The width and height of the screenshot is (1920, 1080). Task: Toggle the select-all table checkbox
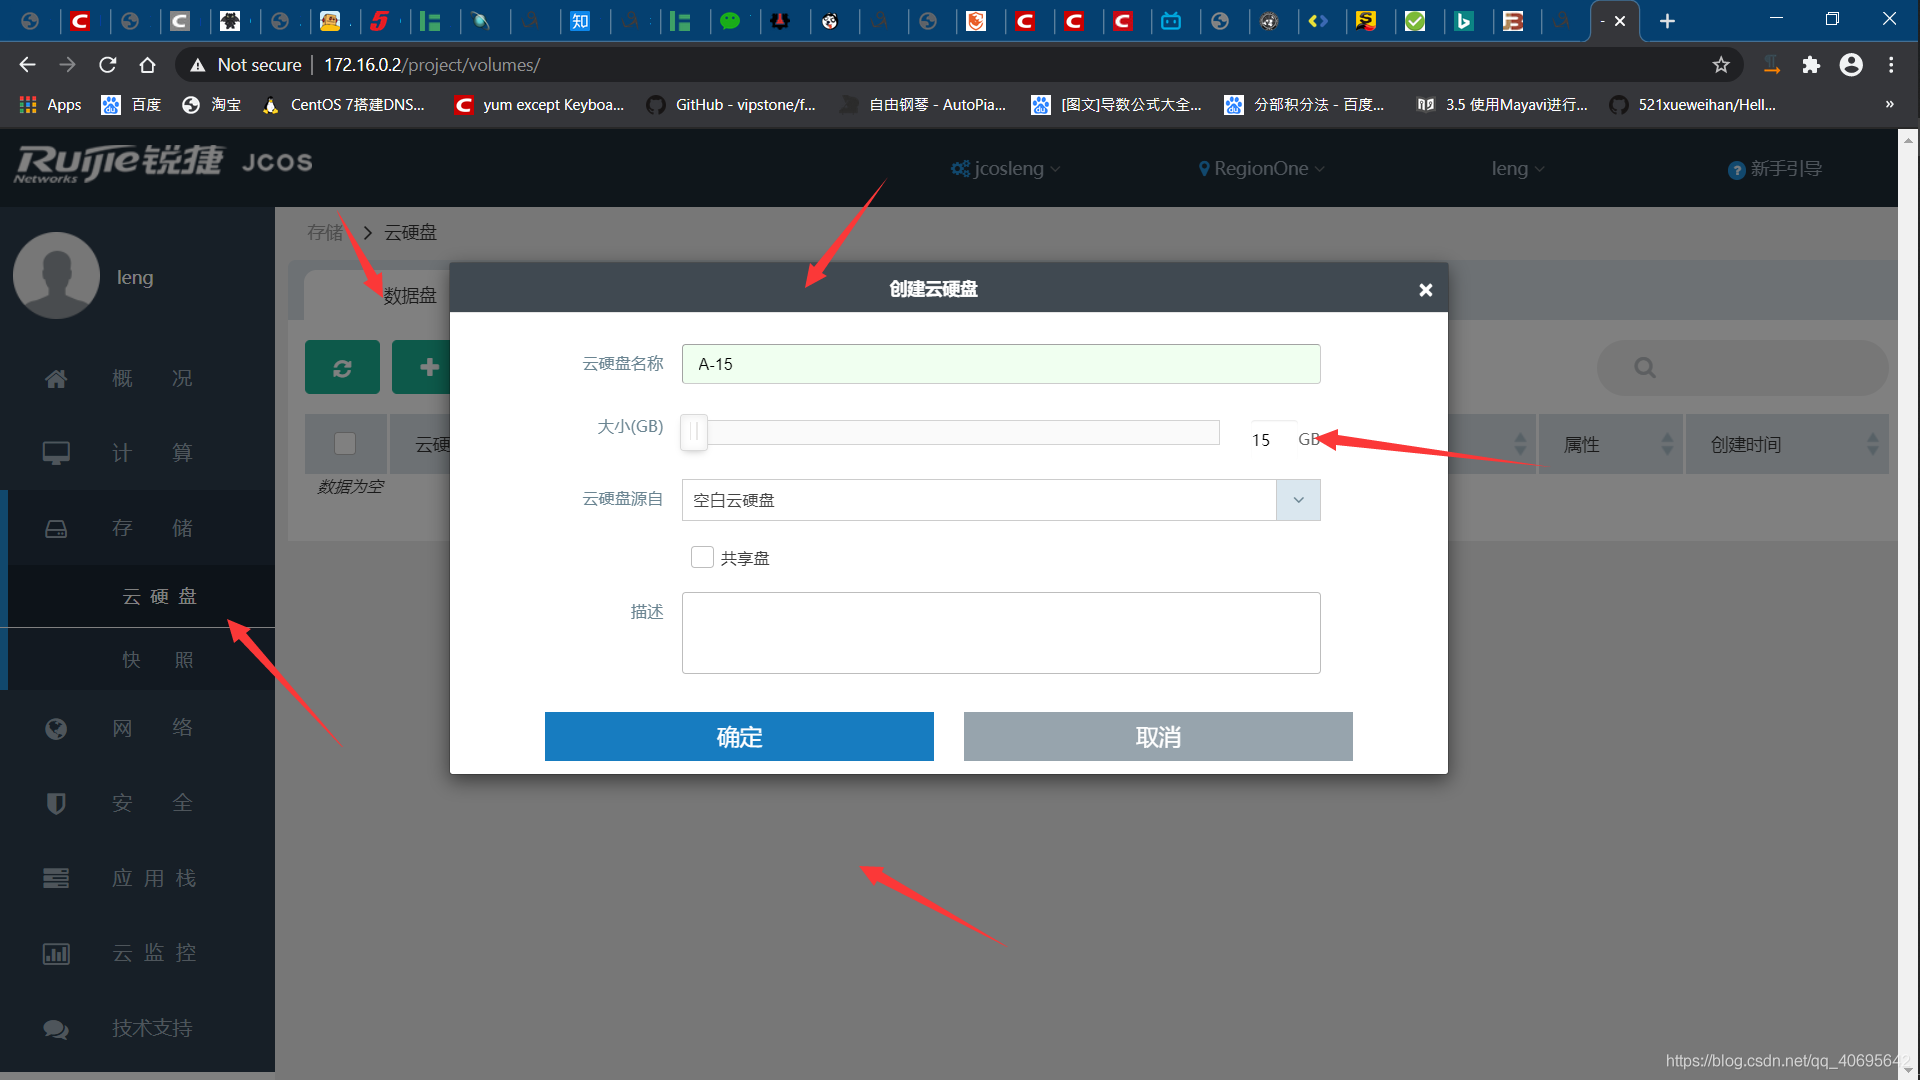coord(345,443)
